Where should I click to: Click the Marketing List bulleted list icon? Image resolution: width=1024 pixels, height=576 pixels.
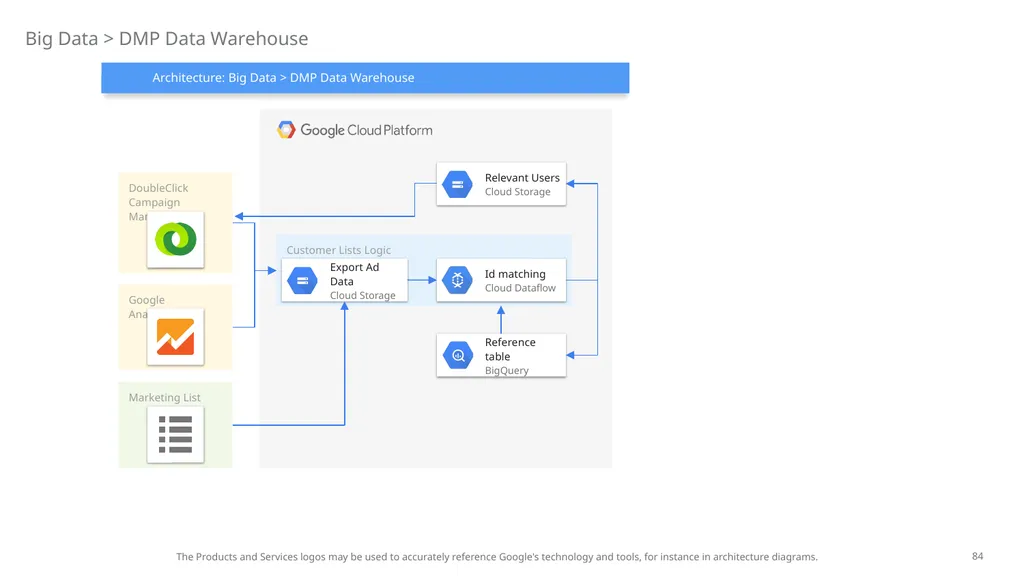pos(176,434)
